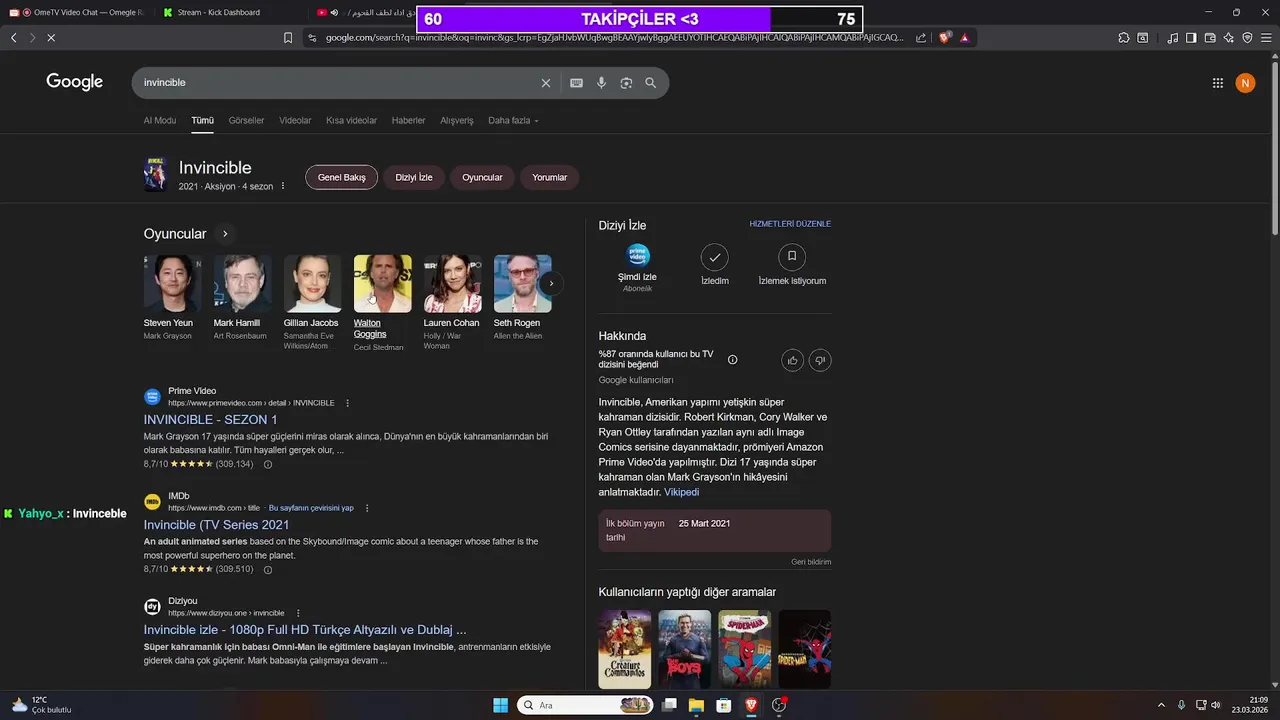Open the Diziyou Invincible izle result
The image size is (1280, 720).
305,630
